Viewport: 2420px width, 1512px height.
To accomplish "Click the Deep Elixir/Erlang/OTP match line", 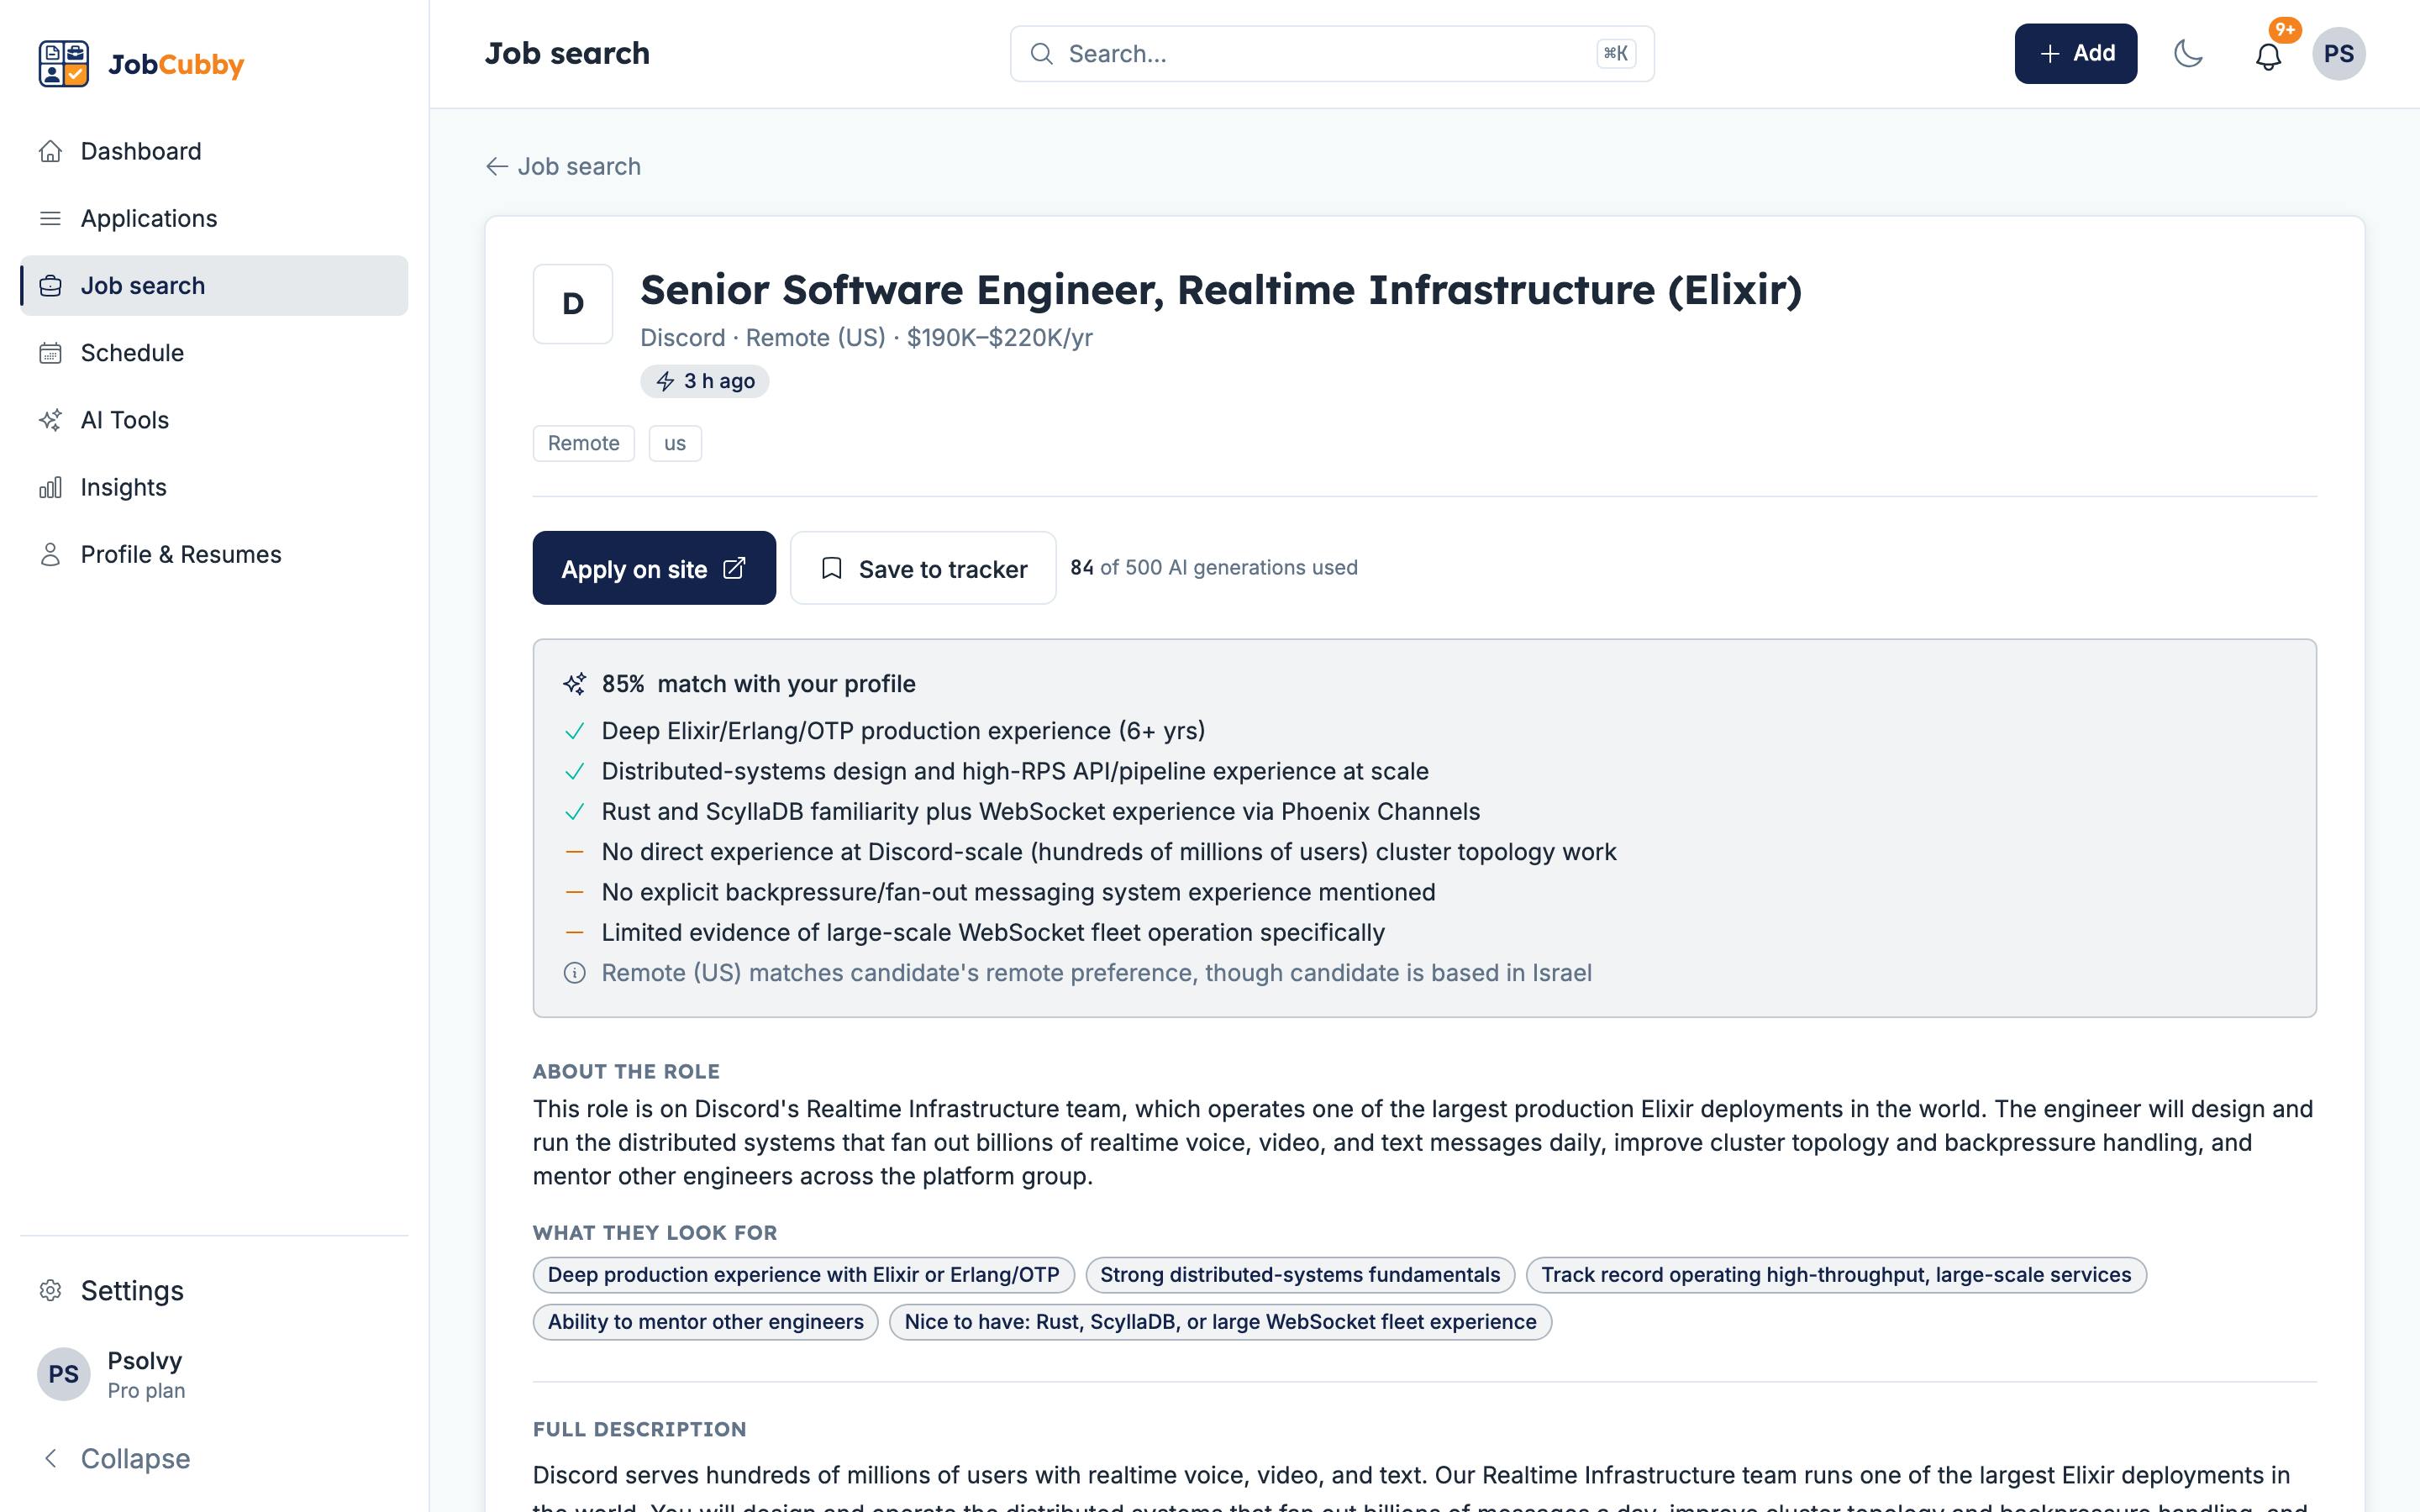I will click(903, 731).
